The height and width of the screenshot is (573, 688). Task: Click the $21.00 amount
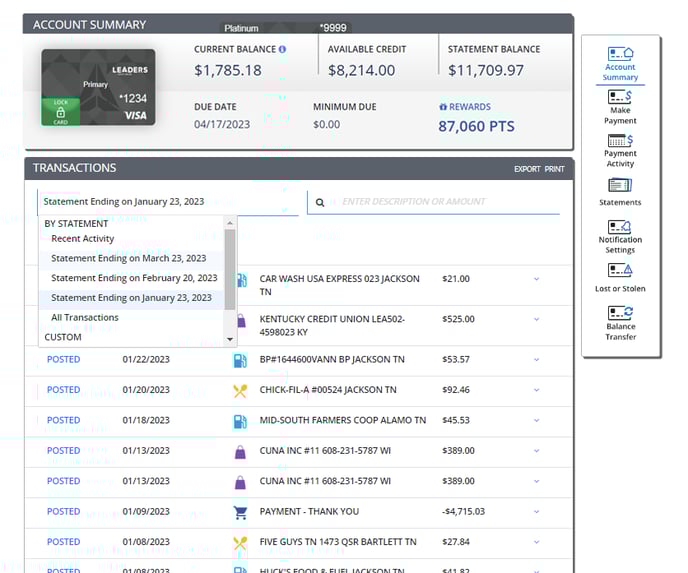pyautogui.click(x=456, y=279)
